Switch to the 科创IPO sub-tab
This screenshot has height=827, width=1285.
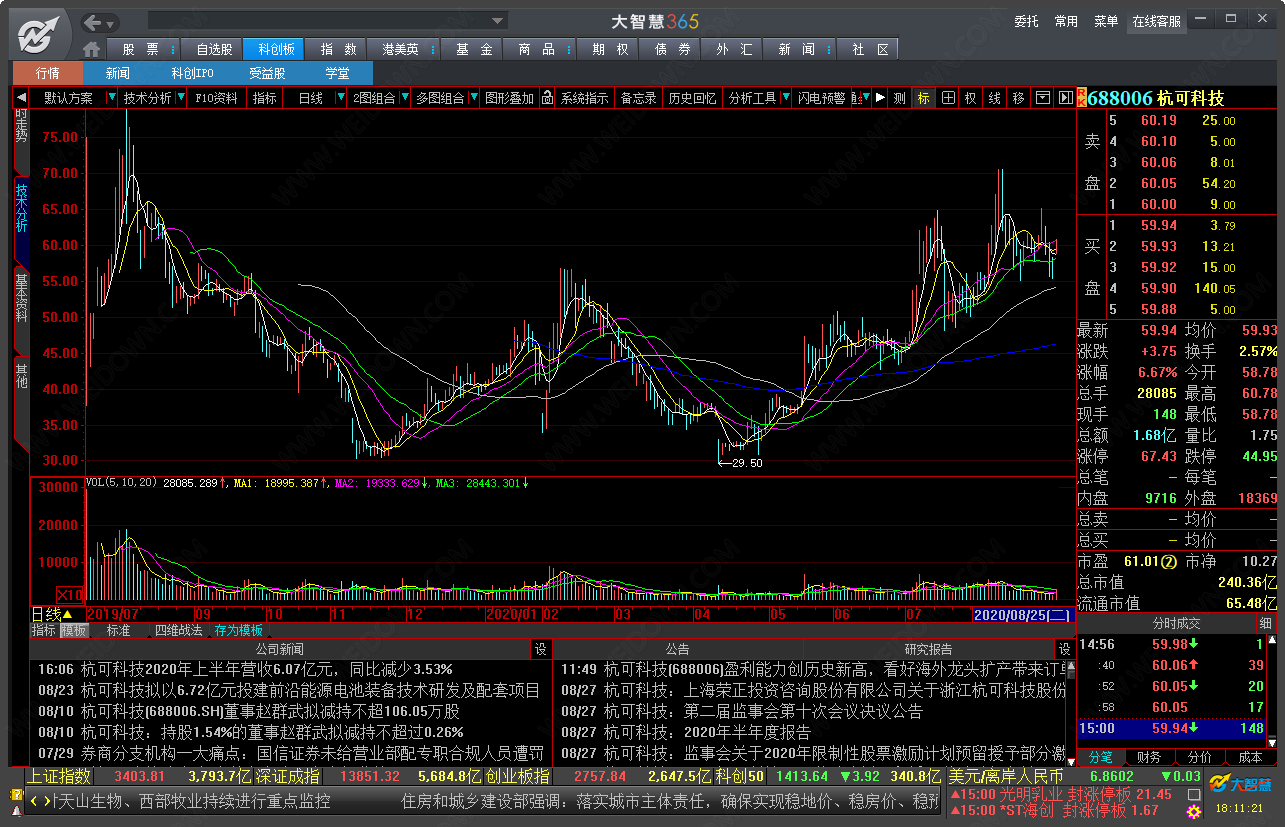click(192, 73)
